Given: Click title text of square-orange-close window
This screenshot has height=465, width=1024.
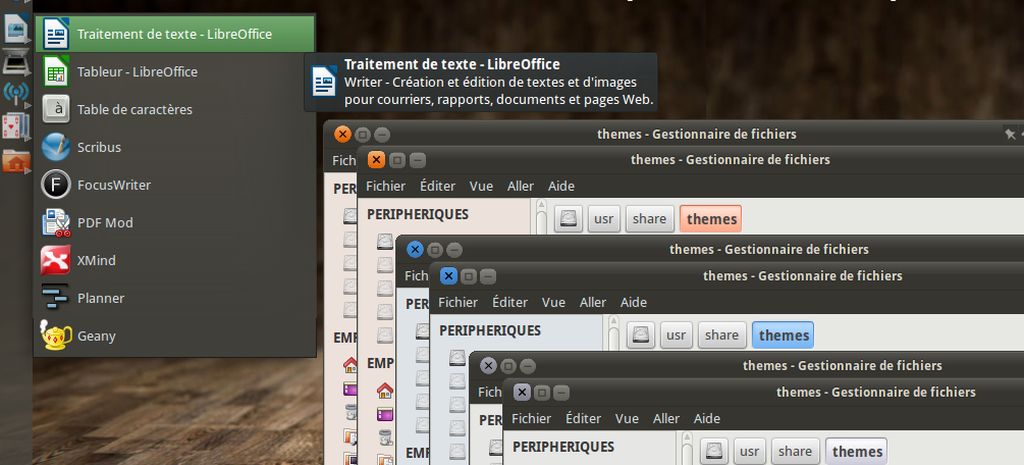Looking at the screenshot, I should pyautogui.click(x=730, y=159).
